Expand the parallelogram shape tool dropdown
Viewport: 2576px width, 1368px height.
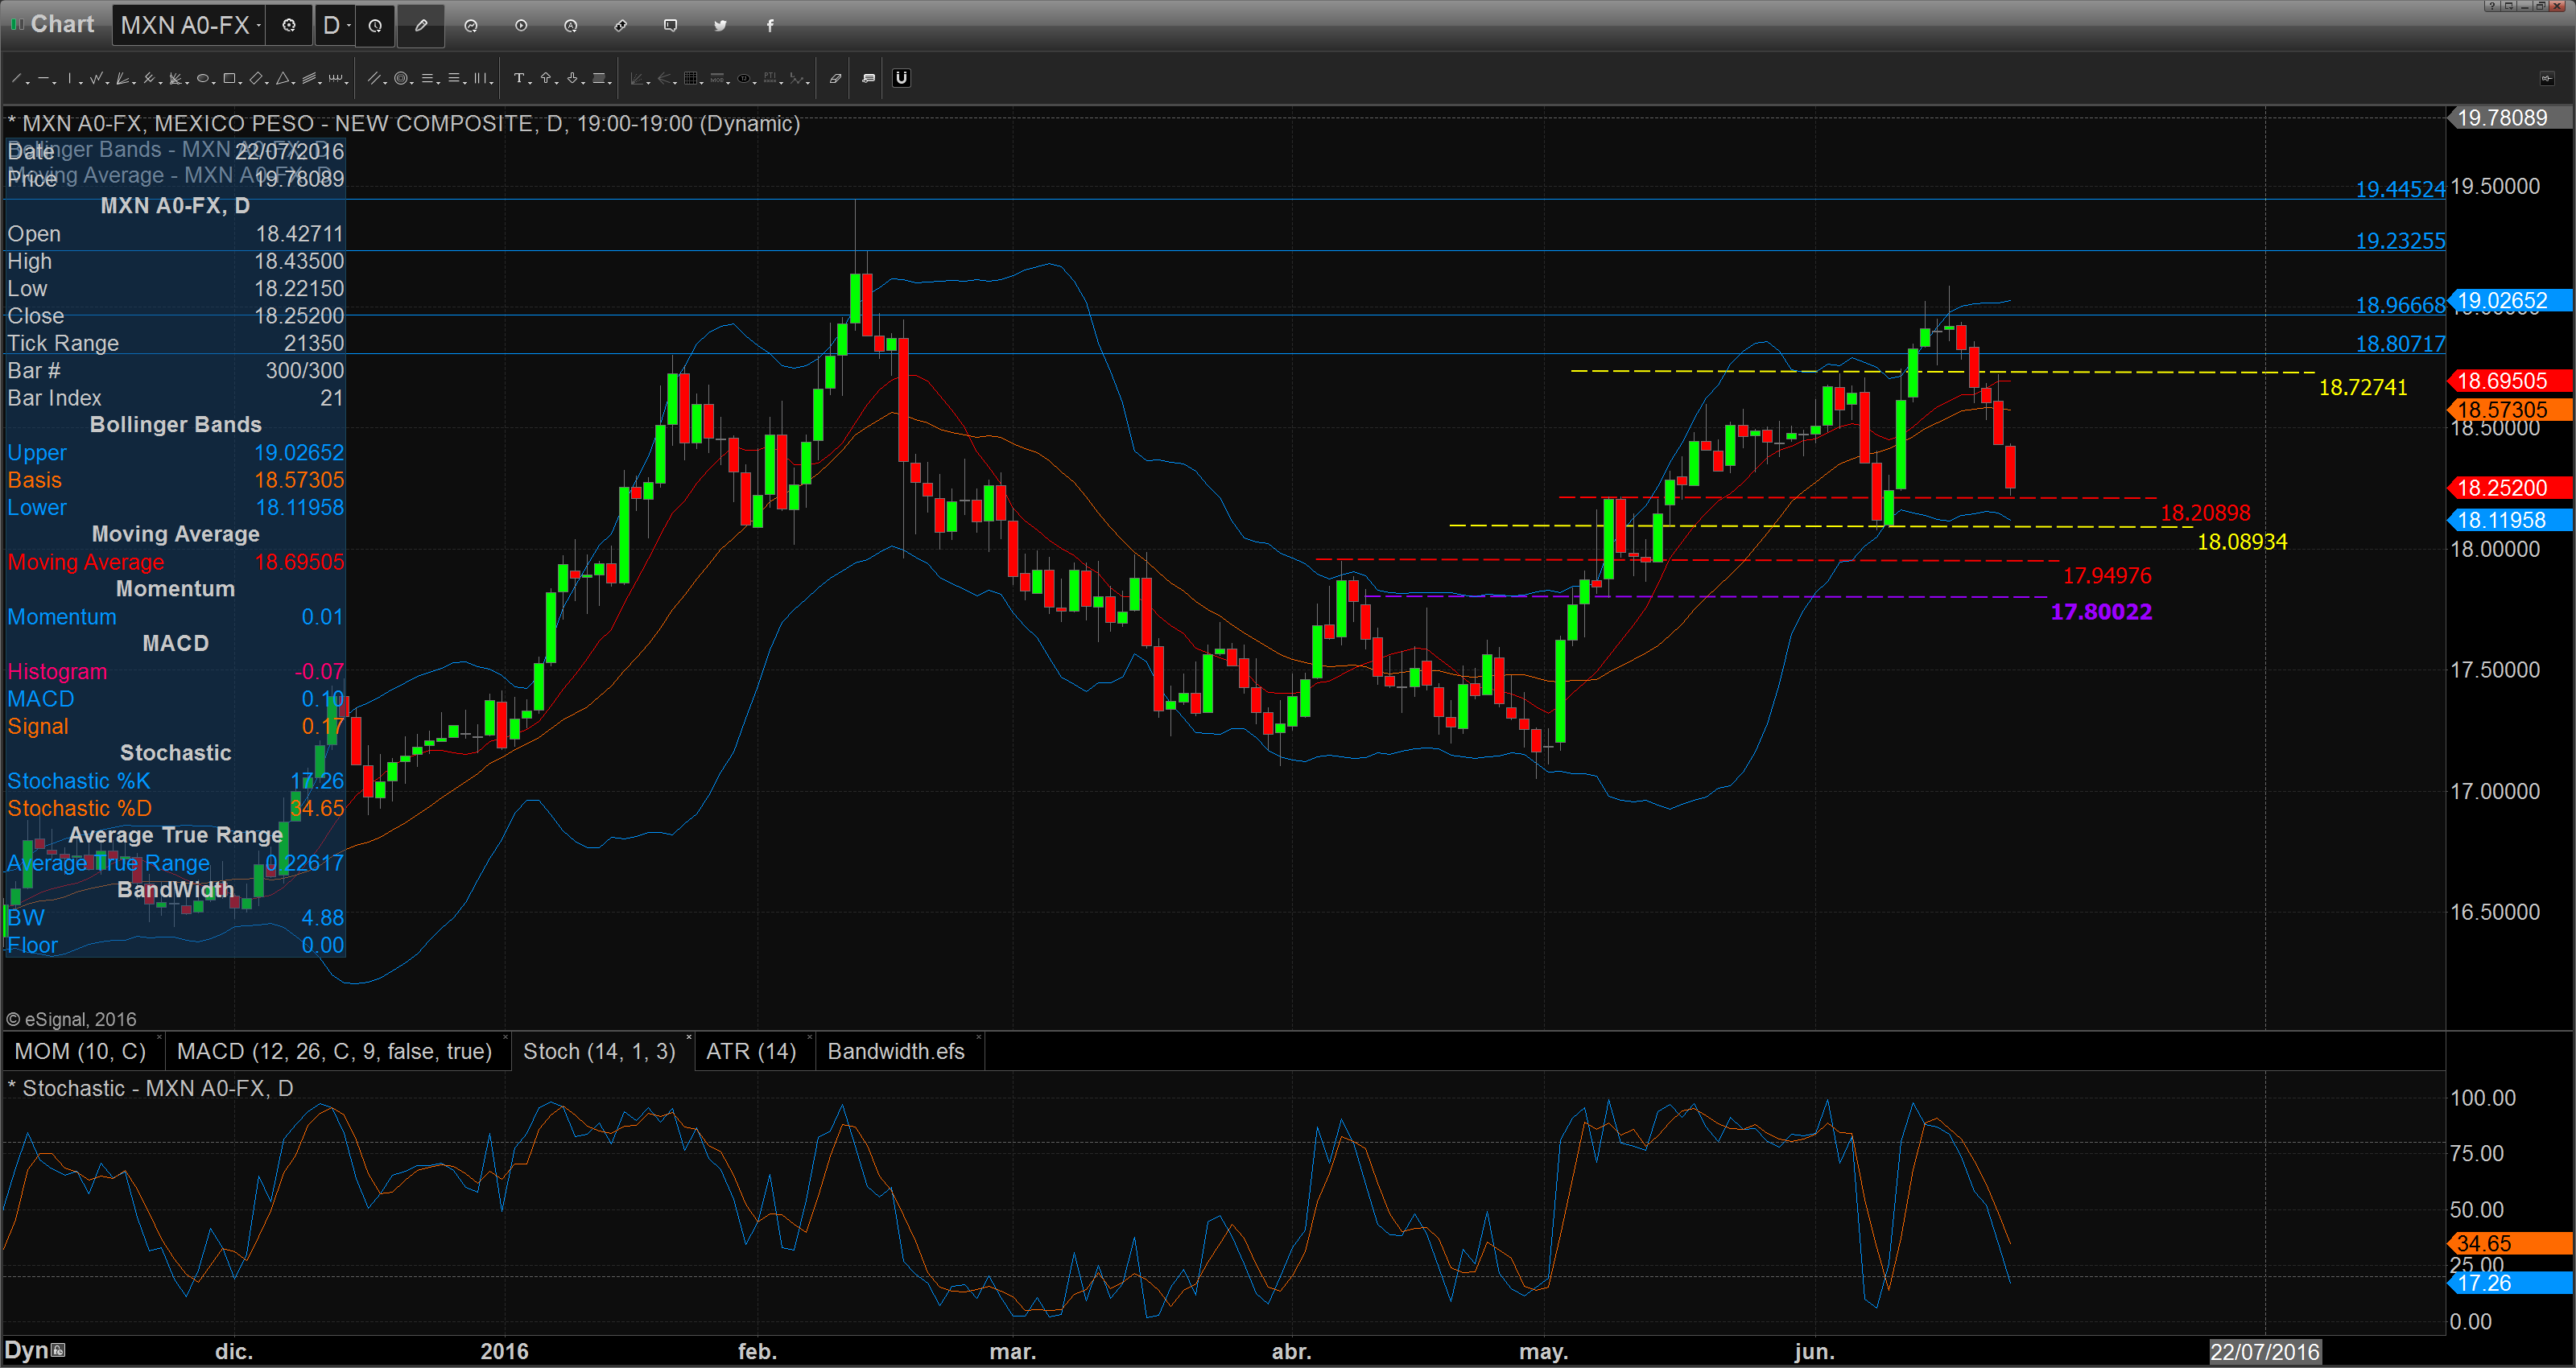[267, 83]
